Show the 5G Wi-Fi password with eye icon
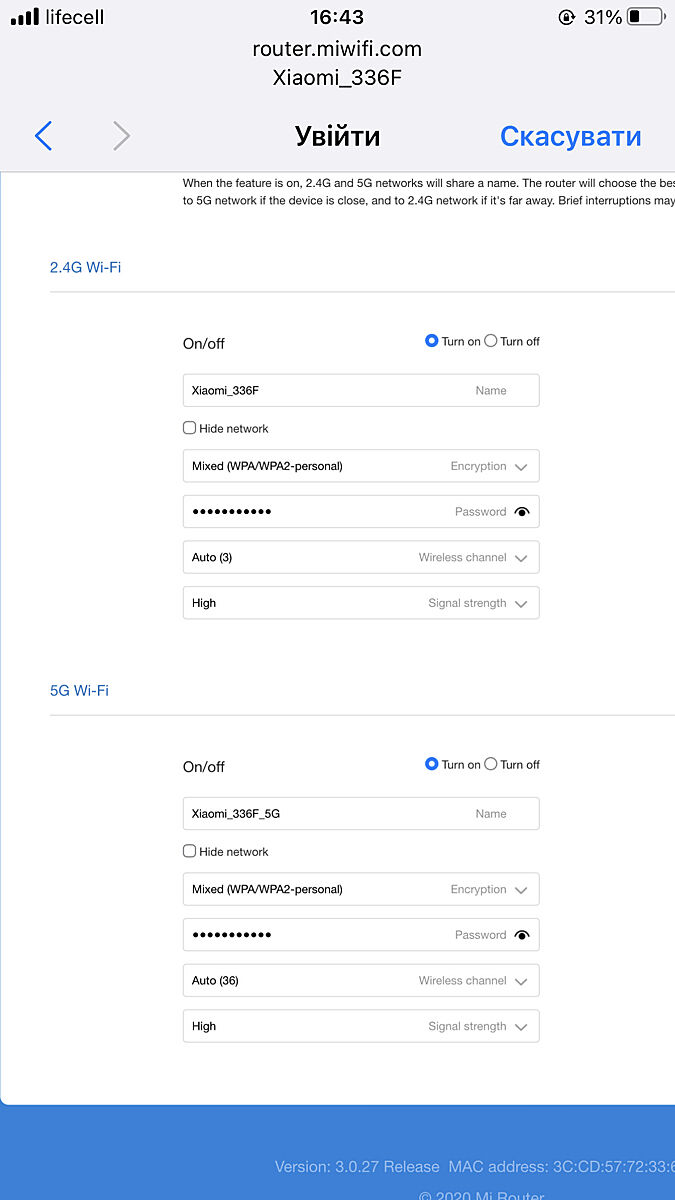The height and width of the screenshot is (1200, 675). click(x=521, y=935)
